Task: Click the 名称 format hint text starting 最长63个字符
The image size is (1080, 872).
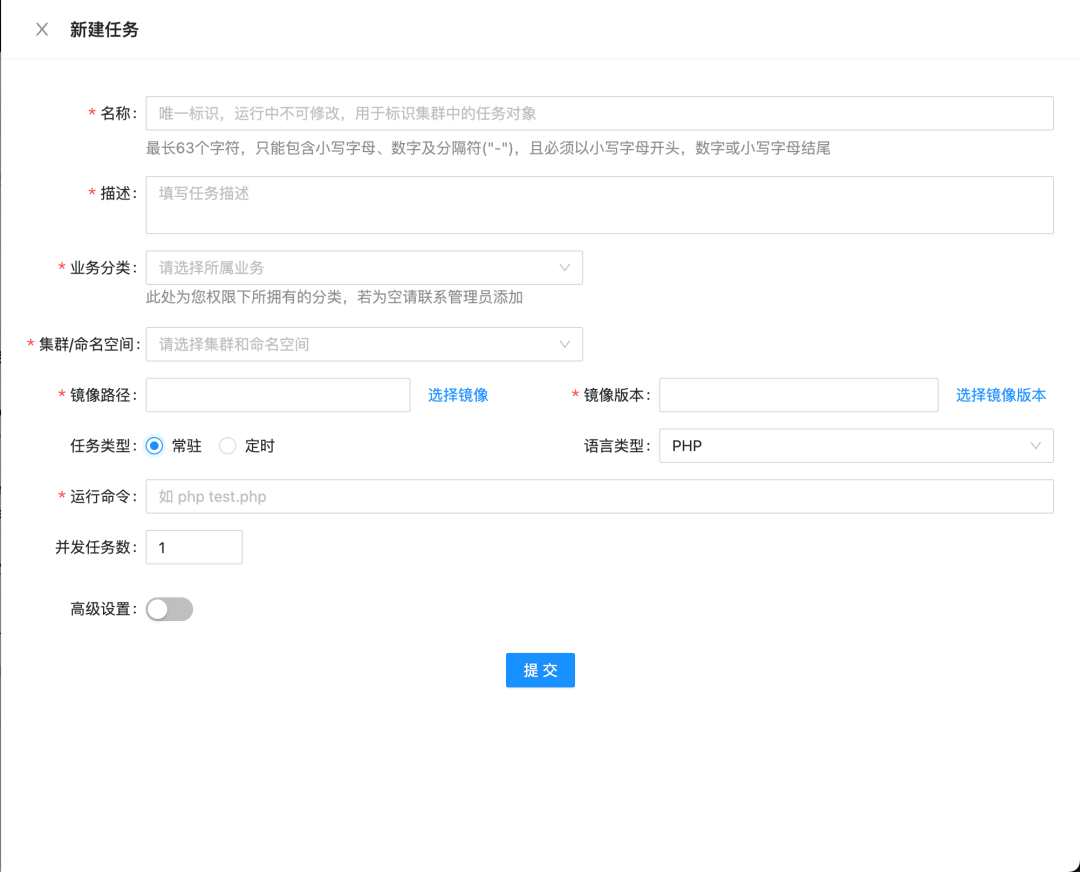Action: coord(488,148)
